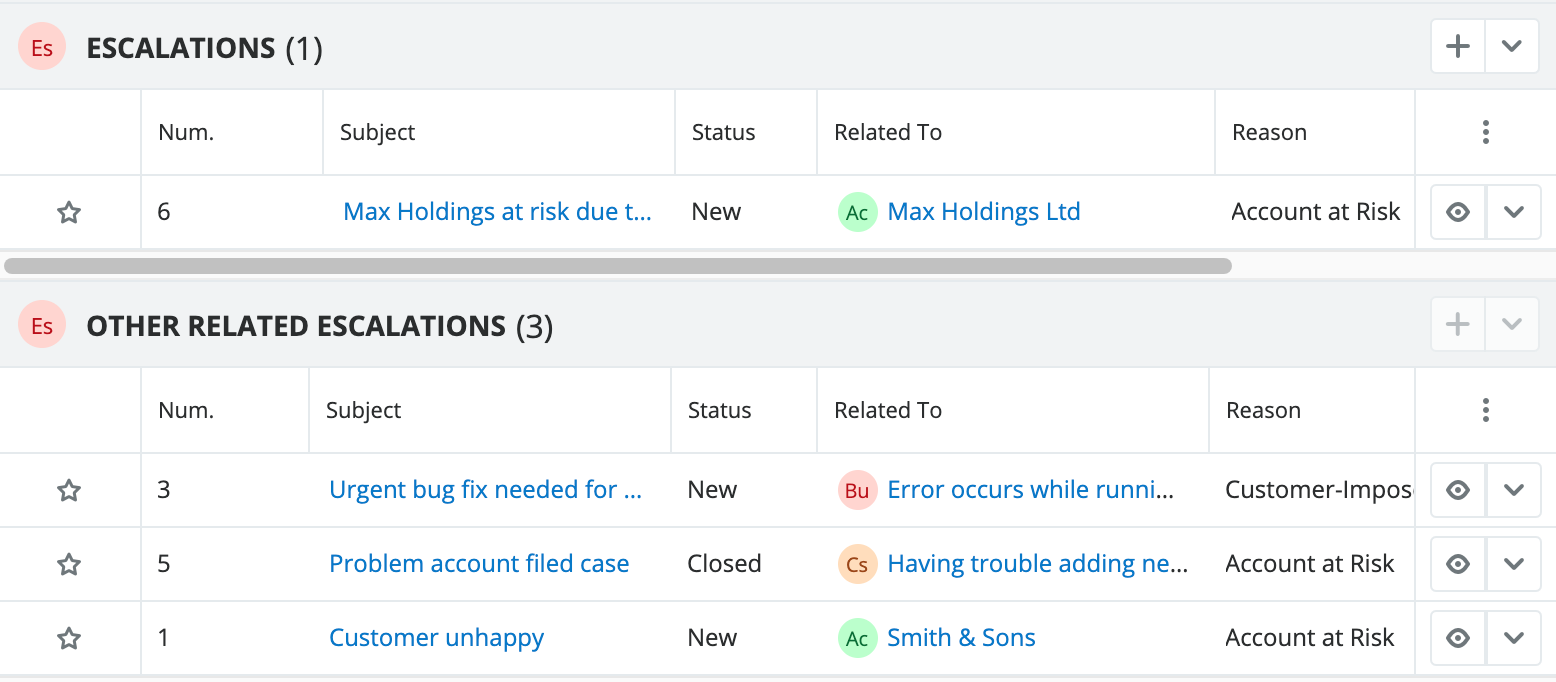Star the Customer unhappy escalation

(69, 638)
